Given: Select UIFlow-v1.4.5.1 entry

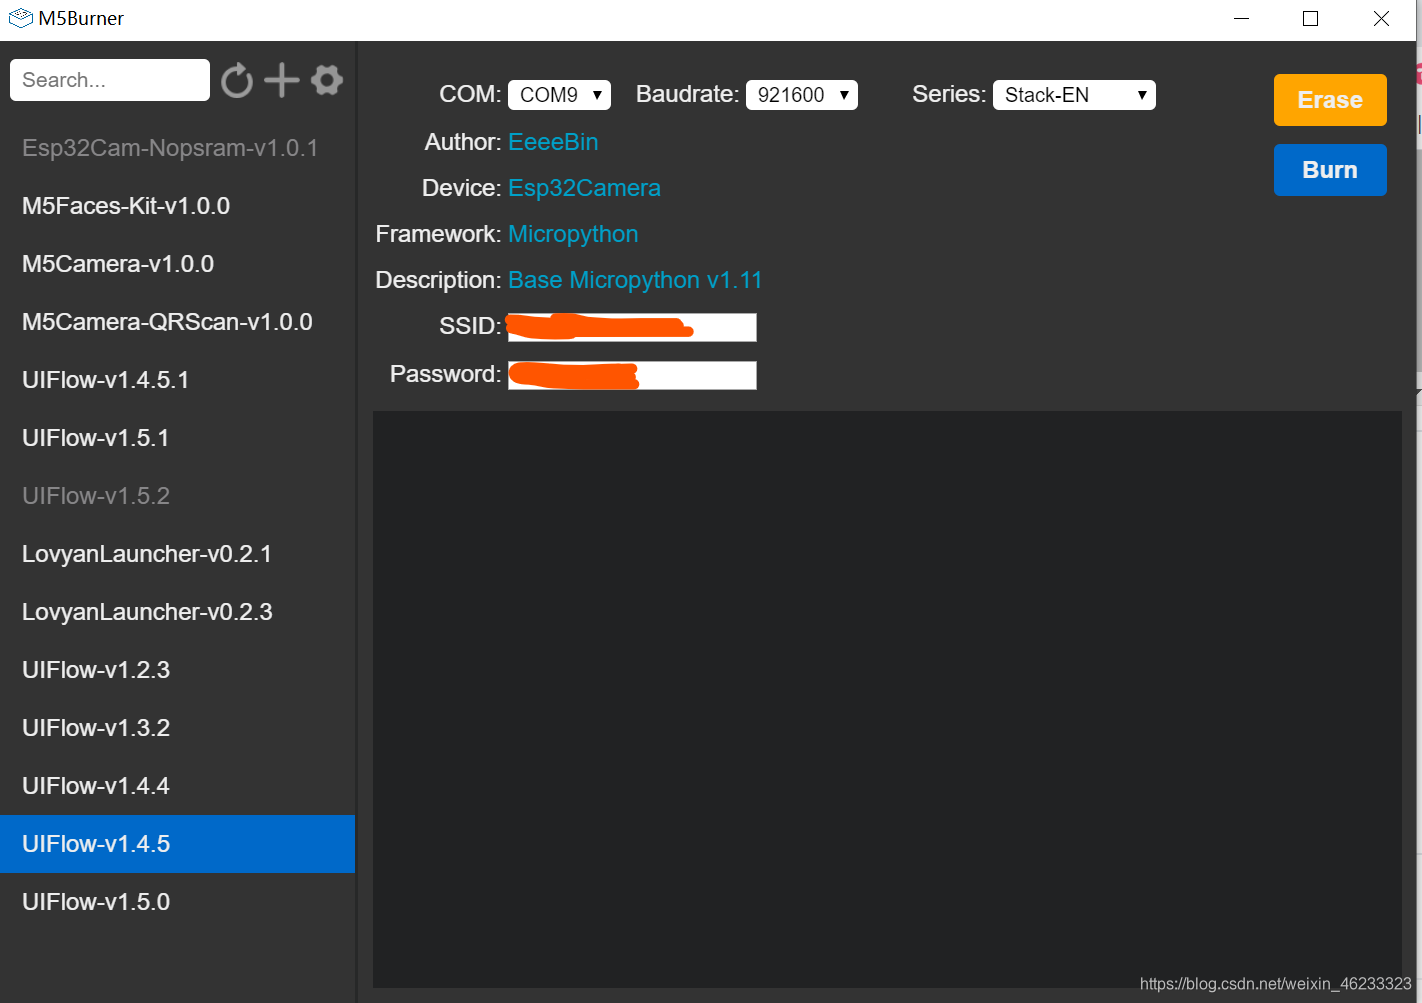Looking at the screenshot, I should click(178, 380).
